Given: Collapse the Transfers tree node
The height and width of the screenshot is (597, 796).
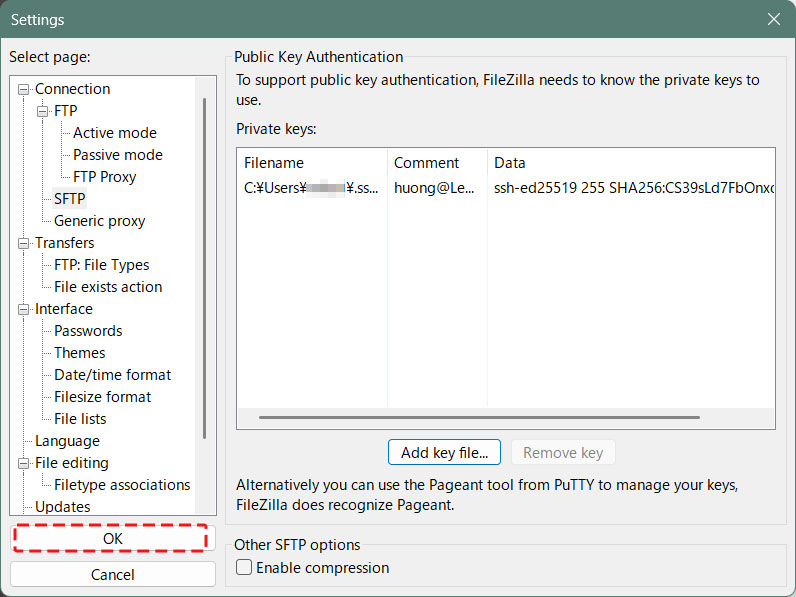Looking at the screenshot, I should pyautogui.click(x=25, y=243).
